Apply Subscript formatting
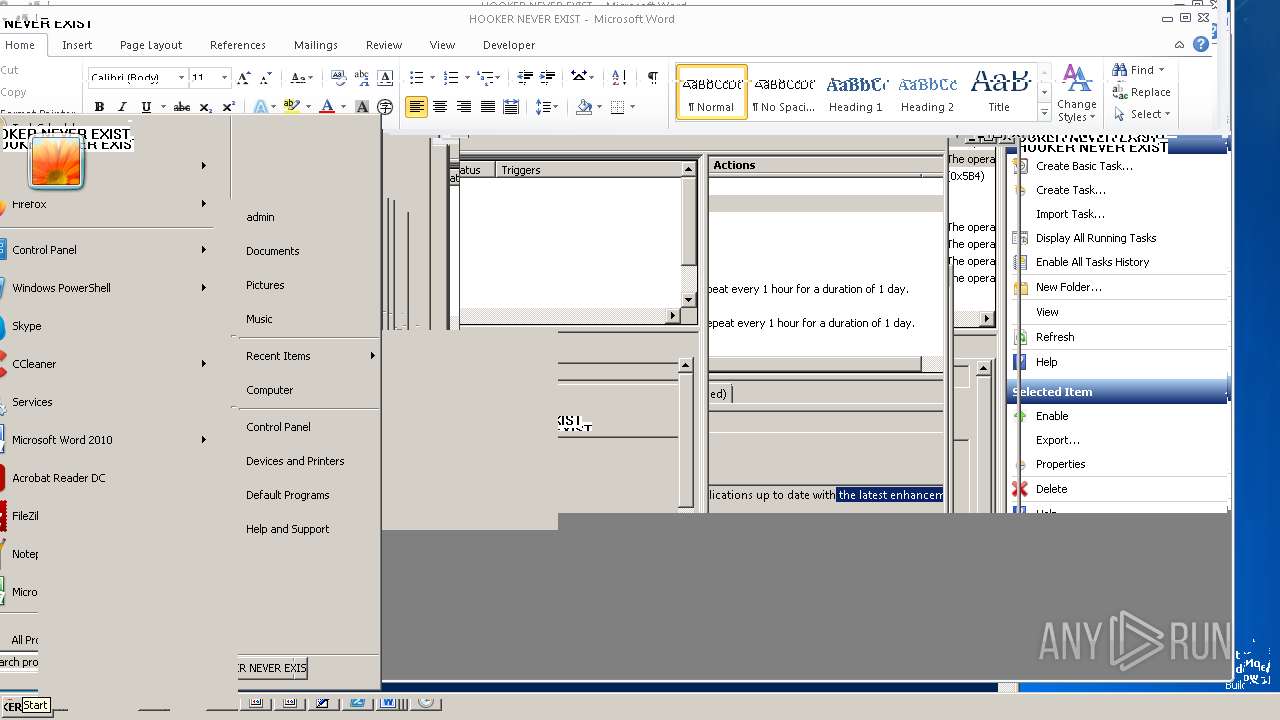The width and height of the screenshot is (1280, 720). 205,107
